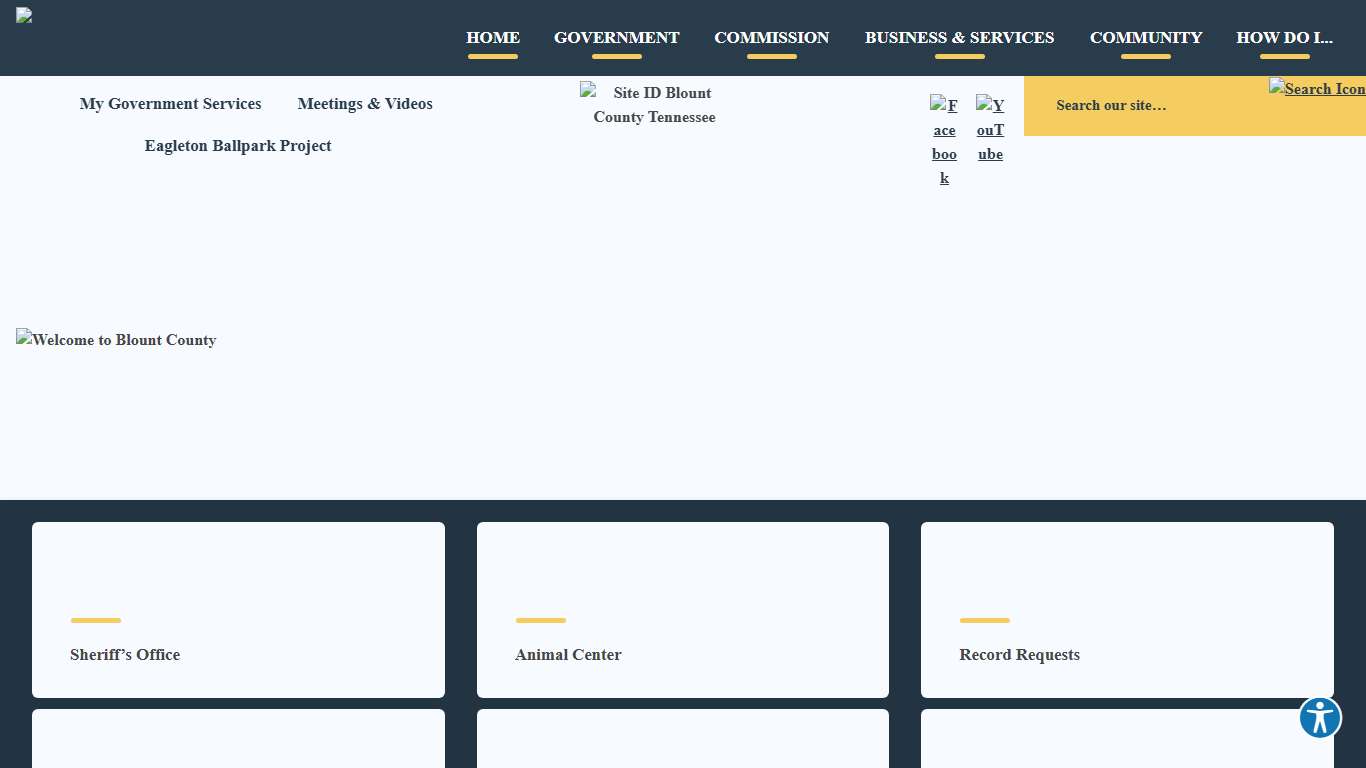The image size is (1366, 768).
Task: Select the HOME navigation tab
Action: (493, 37)
